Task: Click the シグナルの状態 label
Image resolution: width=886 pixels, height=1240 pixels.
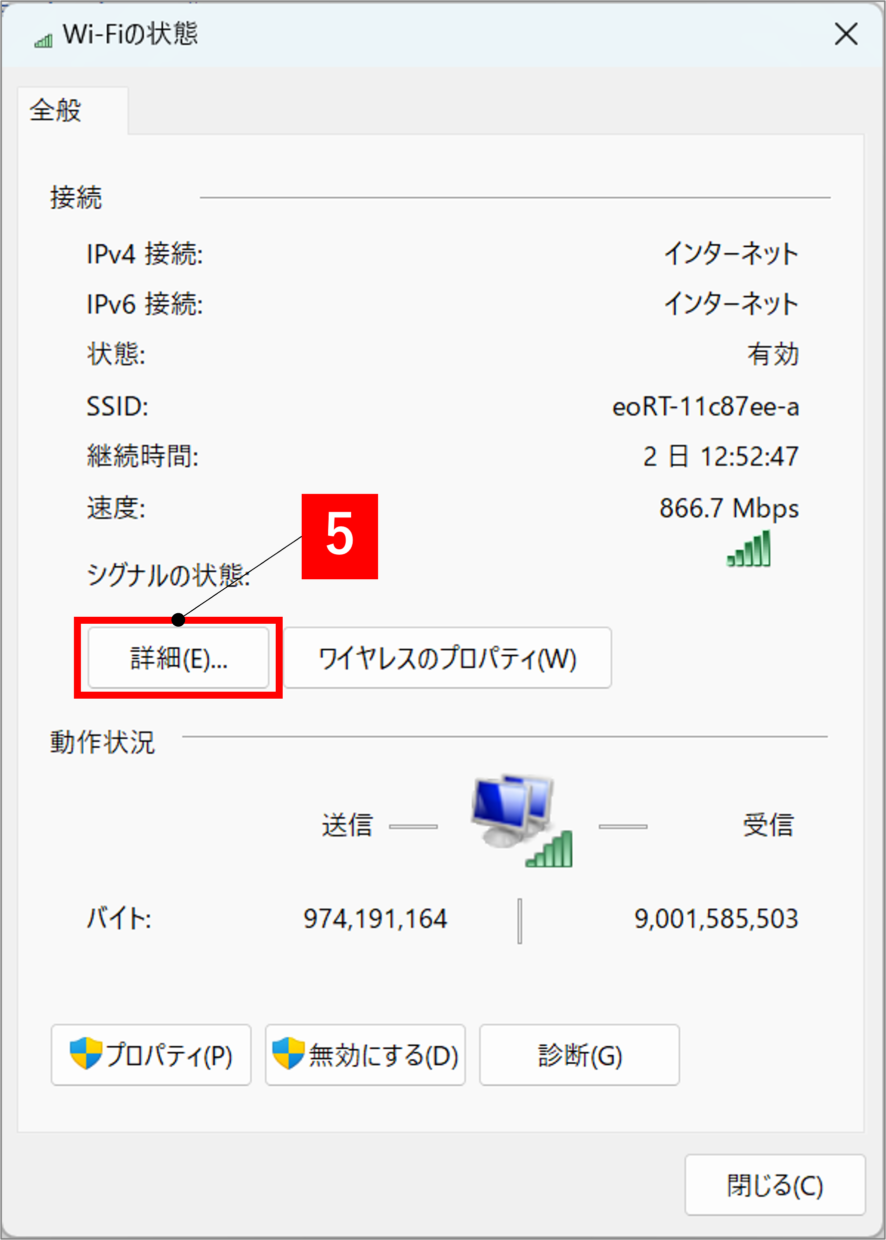Action: (x=168, y=576)
